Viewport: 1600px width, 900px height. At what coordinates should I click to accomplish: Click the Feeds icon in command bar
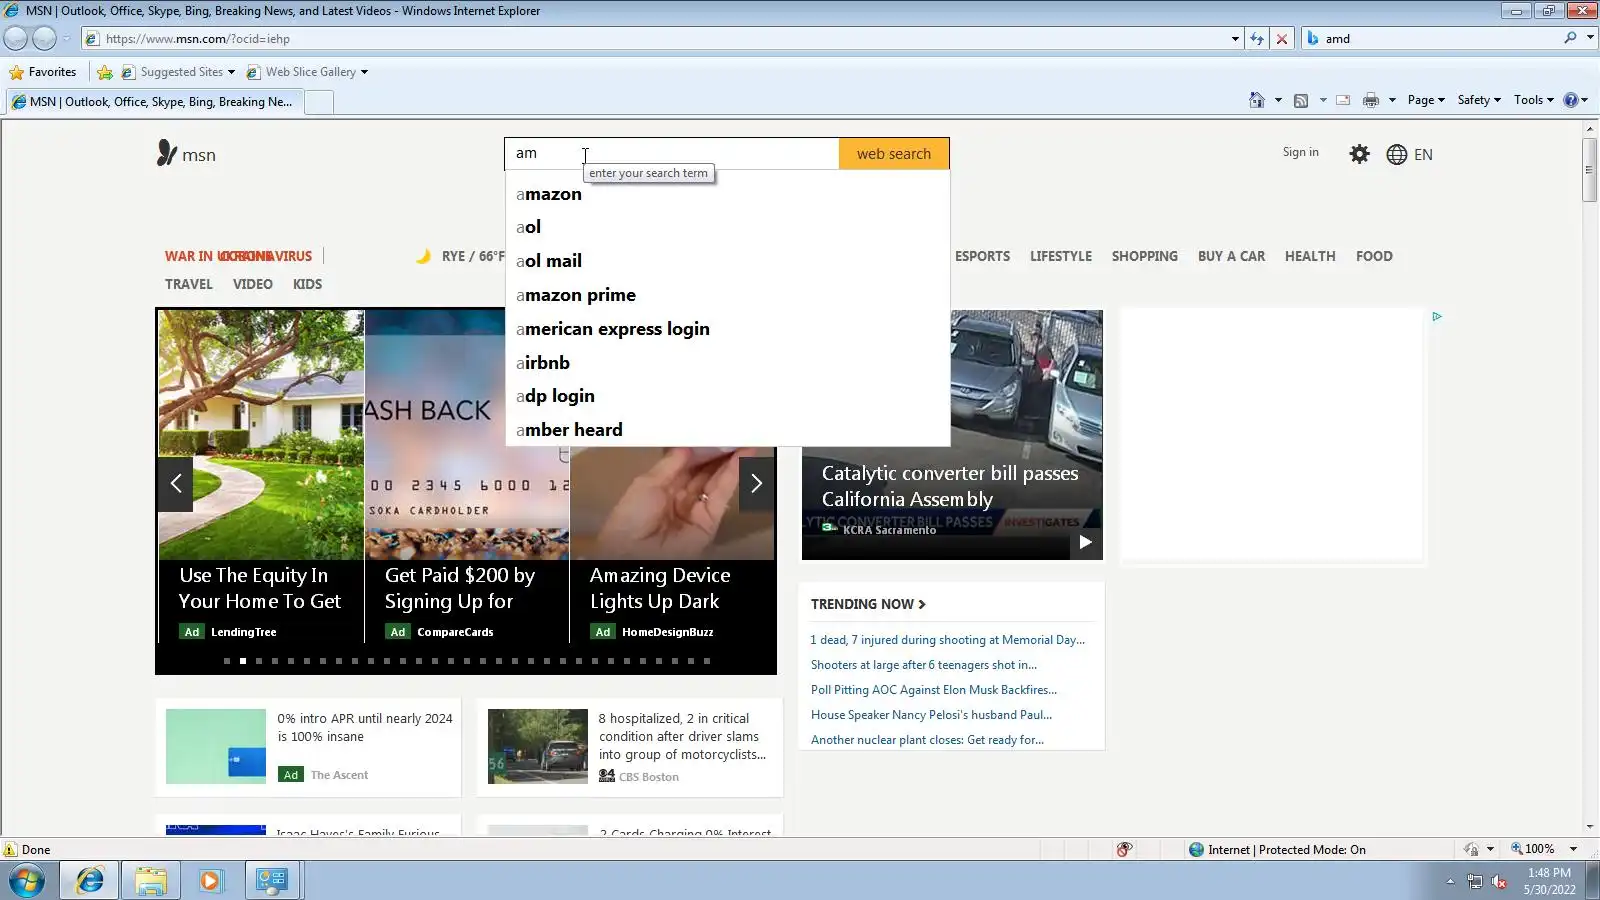1301,100
